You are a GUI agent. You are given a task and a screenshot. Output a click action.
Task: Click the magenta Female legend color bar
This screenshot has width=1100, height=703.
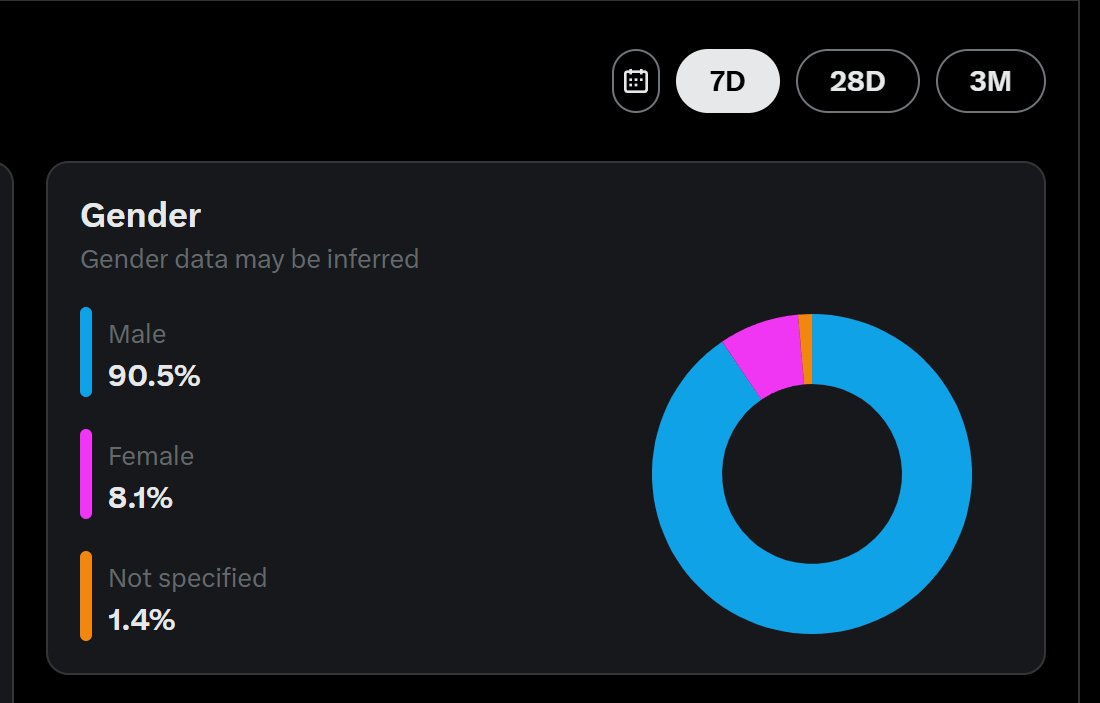tap(86, 474)
